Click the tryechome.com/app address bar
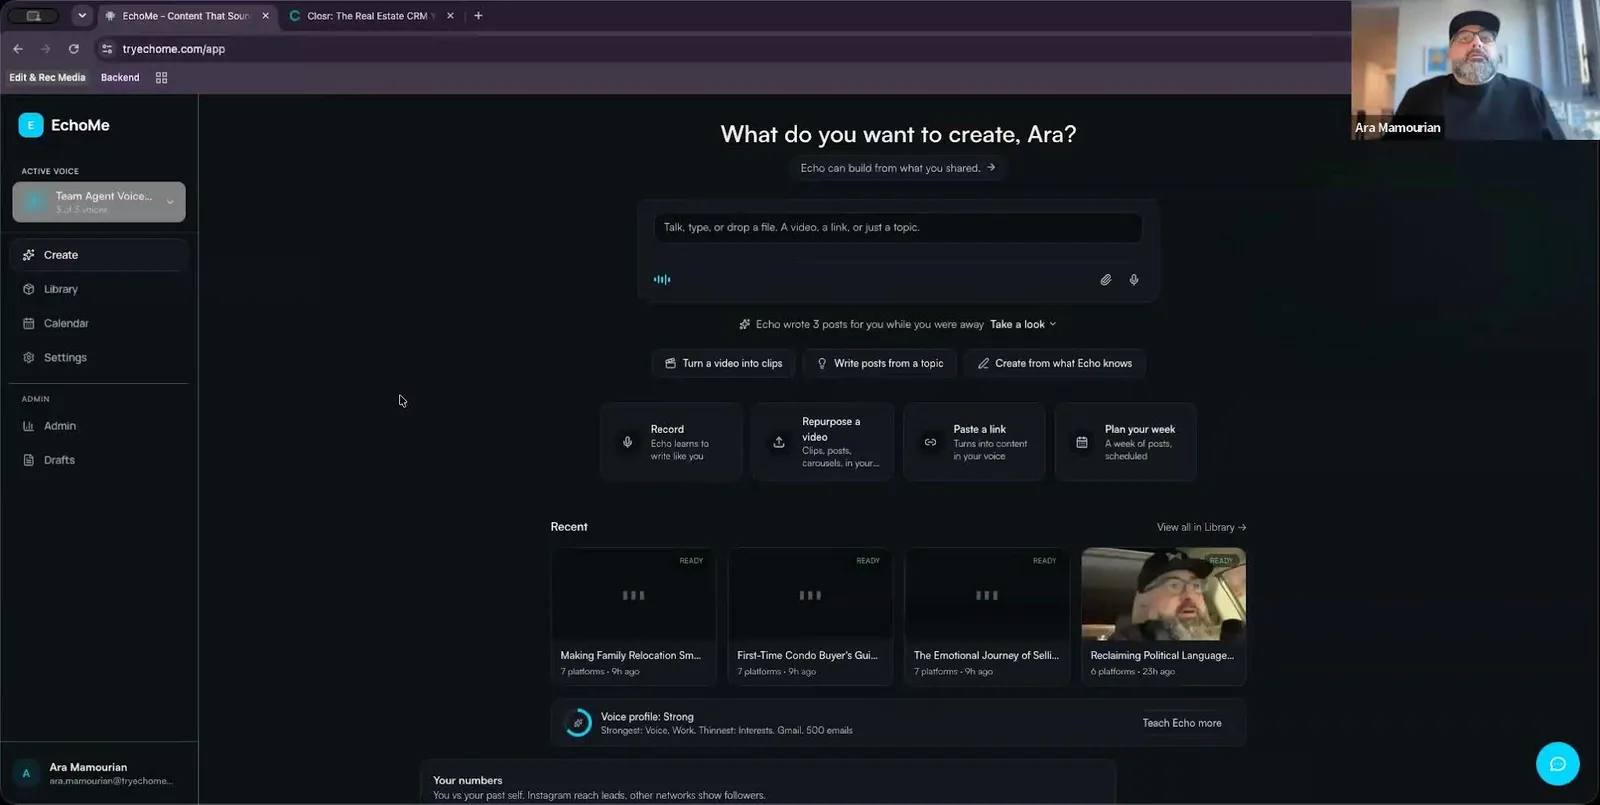 [174, 49]
